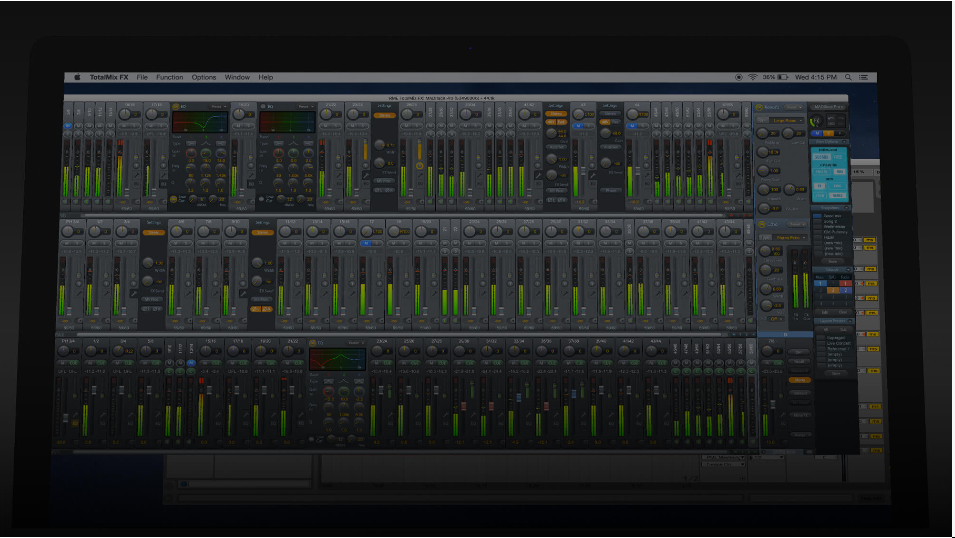Click Recall button in Control Room
The image size is (955, 538).
click(x=799, y=362)
